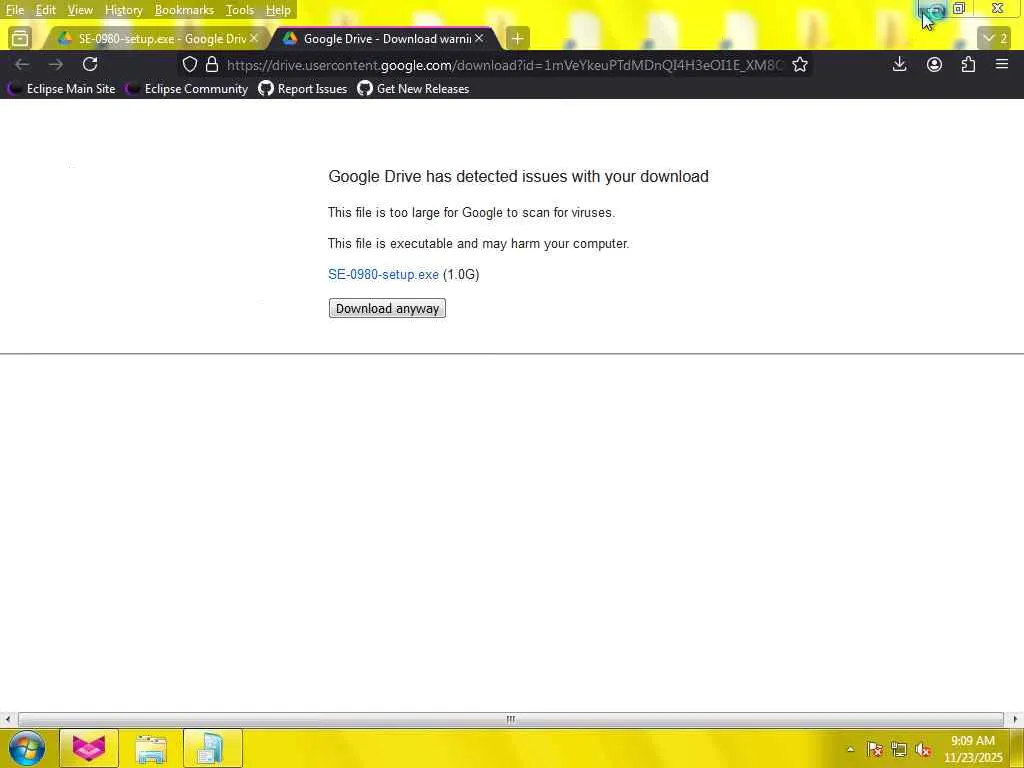This screenshot has width=1024, height=768.
Task: Click the horizontal scrollbar thumb
Action: 511,719
